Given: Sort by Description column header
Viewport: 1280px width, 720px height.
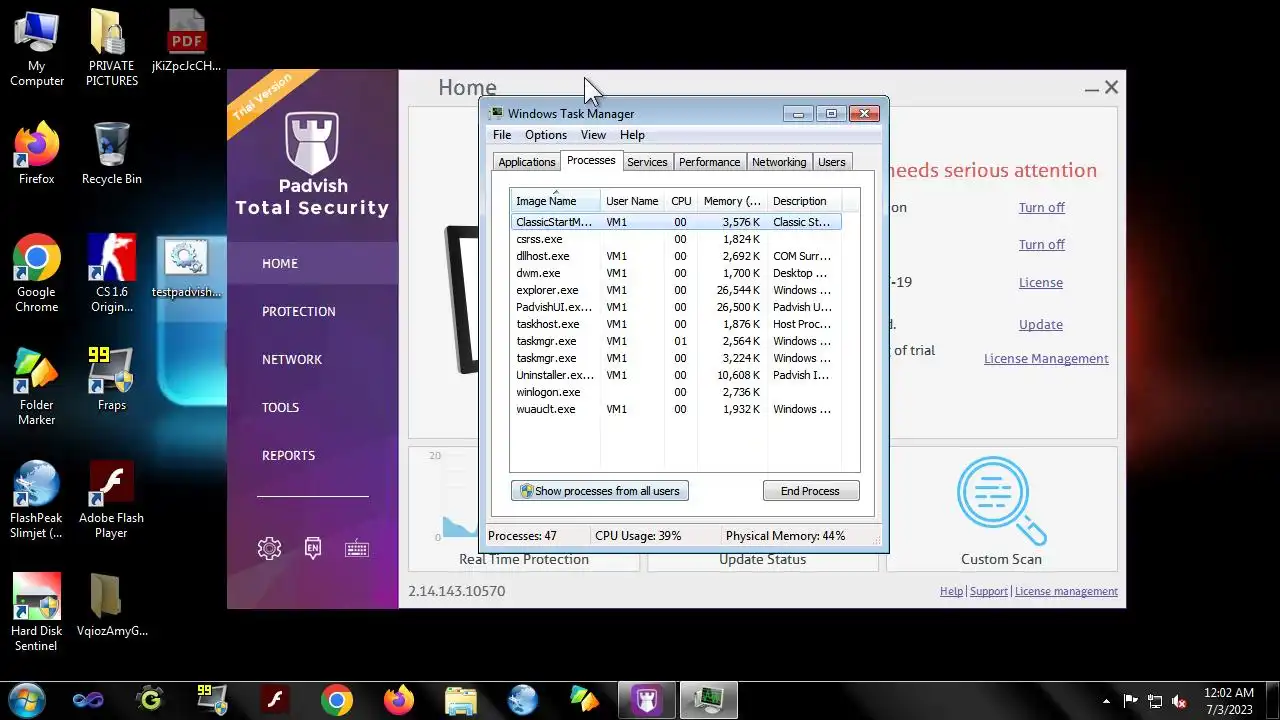Looking at the screenshot, I should [x=804, y=201].
